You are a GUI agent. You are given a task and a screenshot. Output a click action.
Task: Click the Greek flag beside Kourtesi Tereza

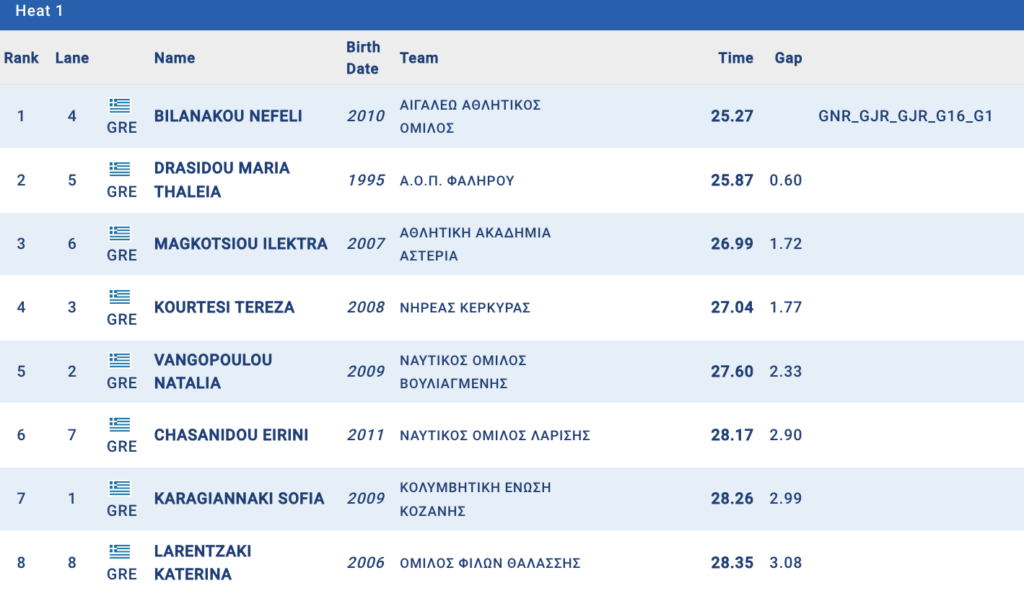click(120, 297)
